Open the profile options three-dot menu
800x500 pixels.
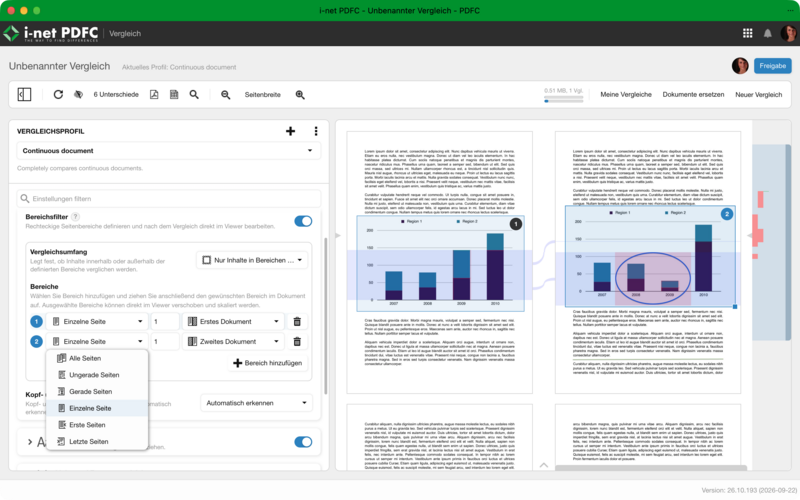tap(316, 131)
